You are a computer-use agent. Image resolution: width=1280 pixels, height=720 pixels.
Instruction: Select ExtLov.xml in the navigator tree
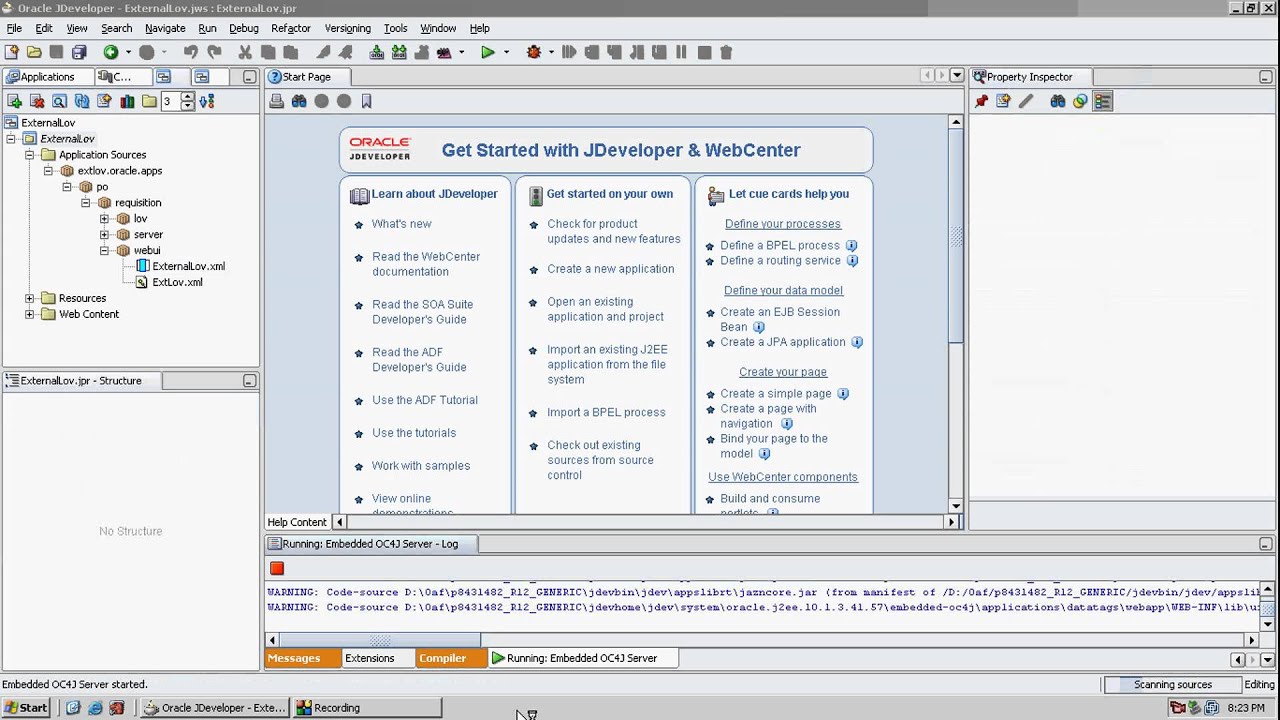click(177, 282)
